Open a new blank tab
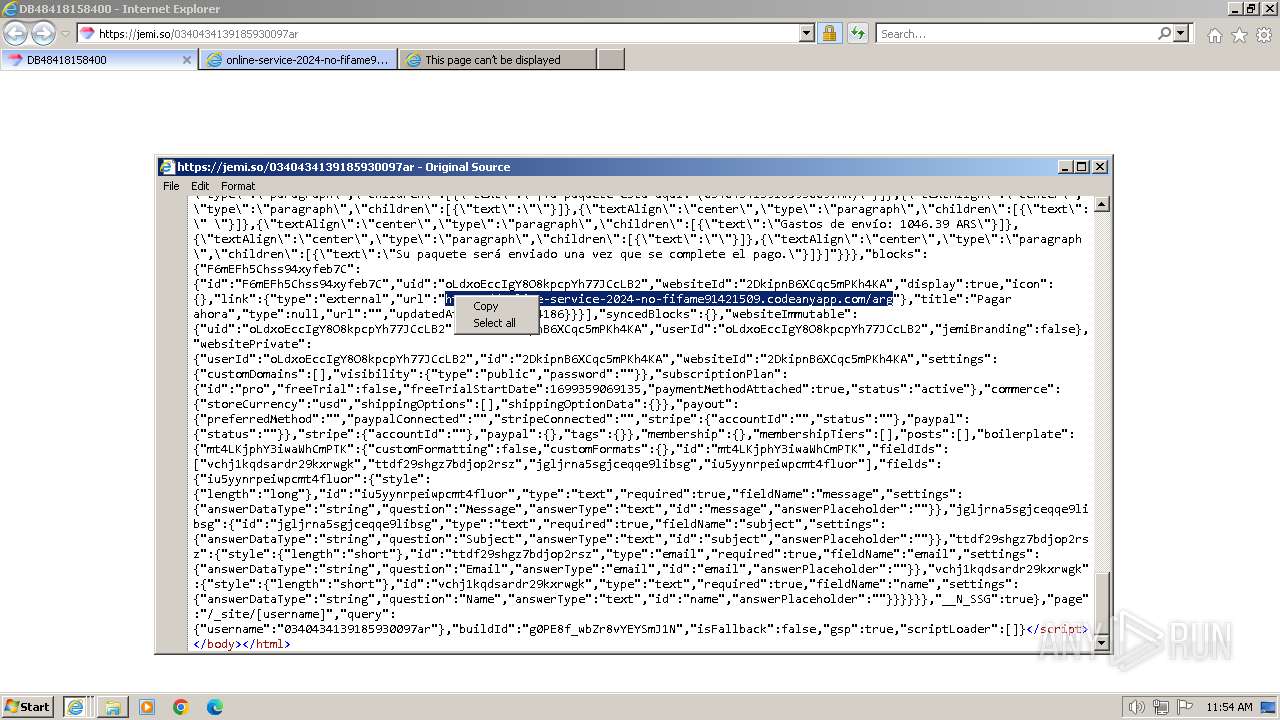 (x=610, y=59)
